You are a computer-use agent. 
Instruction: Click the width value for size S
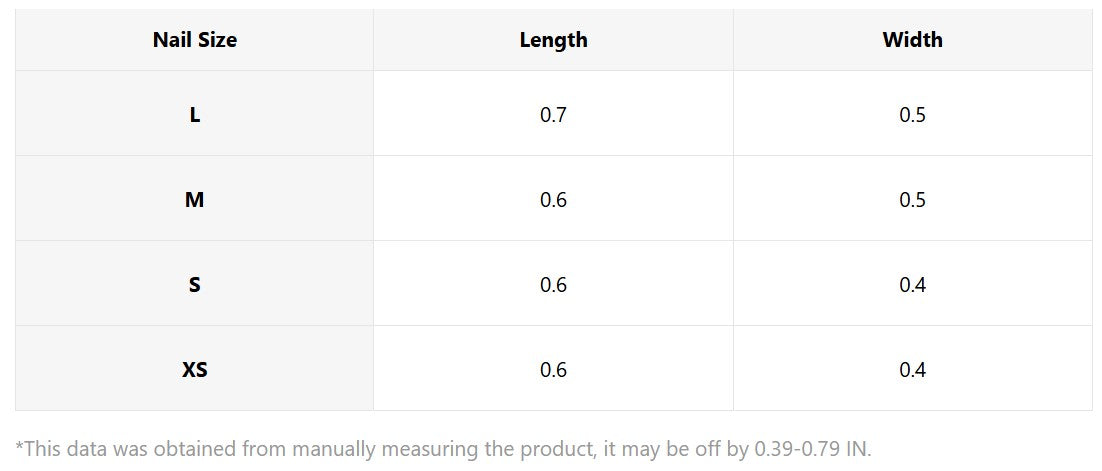(x=912, y=284)
